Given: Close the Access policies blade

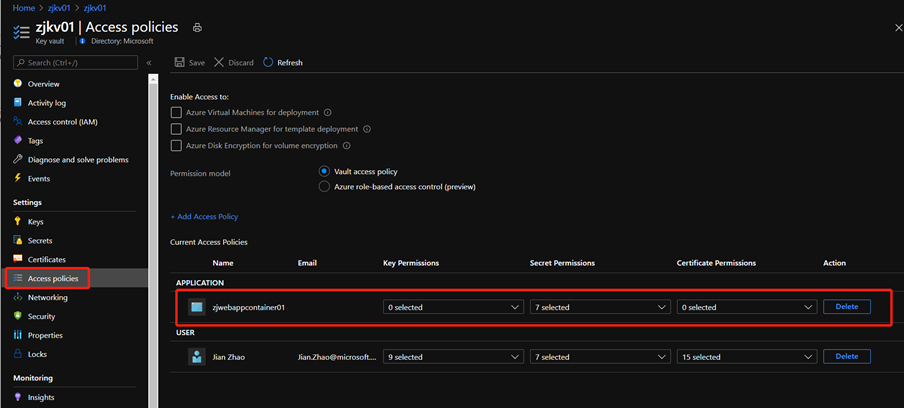Looking at the screenshot, I should pyautogui.click(x=897, y=27).
